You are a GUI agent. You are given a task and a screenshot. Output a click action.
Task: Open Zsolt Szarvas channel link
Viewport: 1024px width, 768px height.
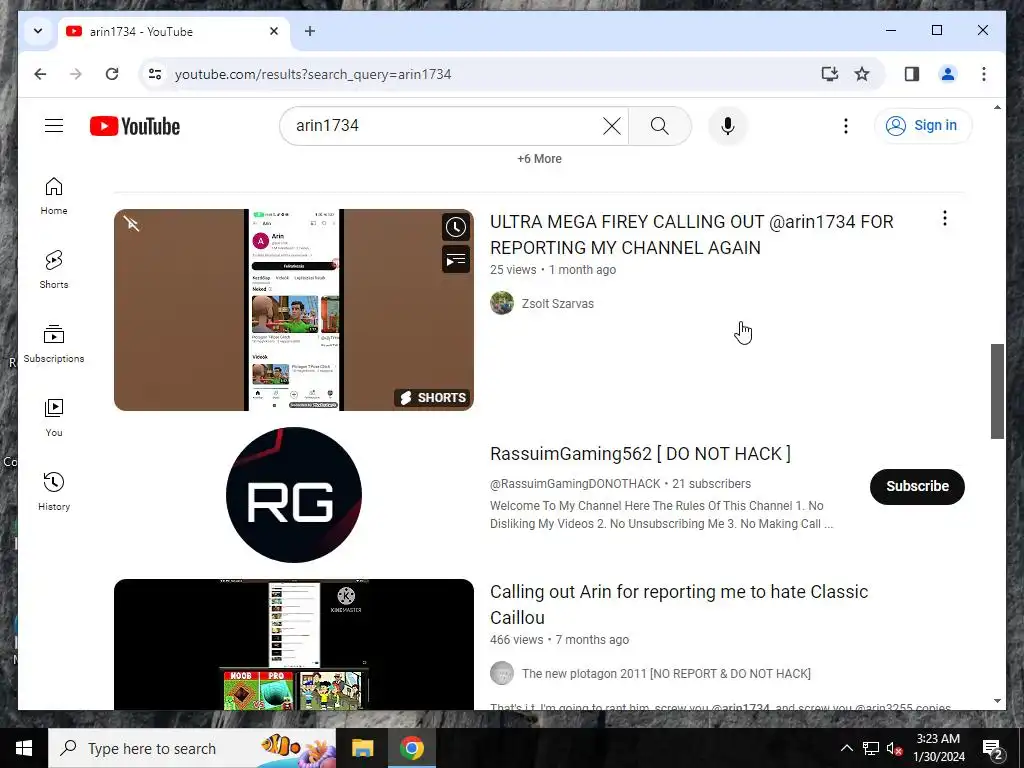[558, 304]
